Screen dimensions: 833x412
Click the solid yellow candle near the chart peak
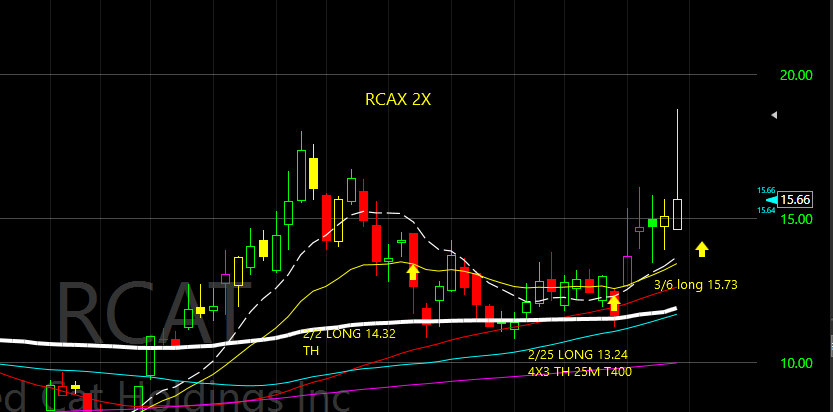point(313,173)
